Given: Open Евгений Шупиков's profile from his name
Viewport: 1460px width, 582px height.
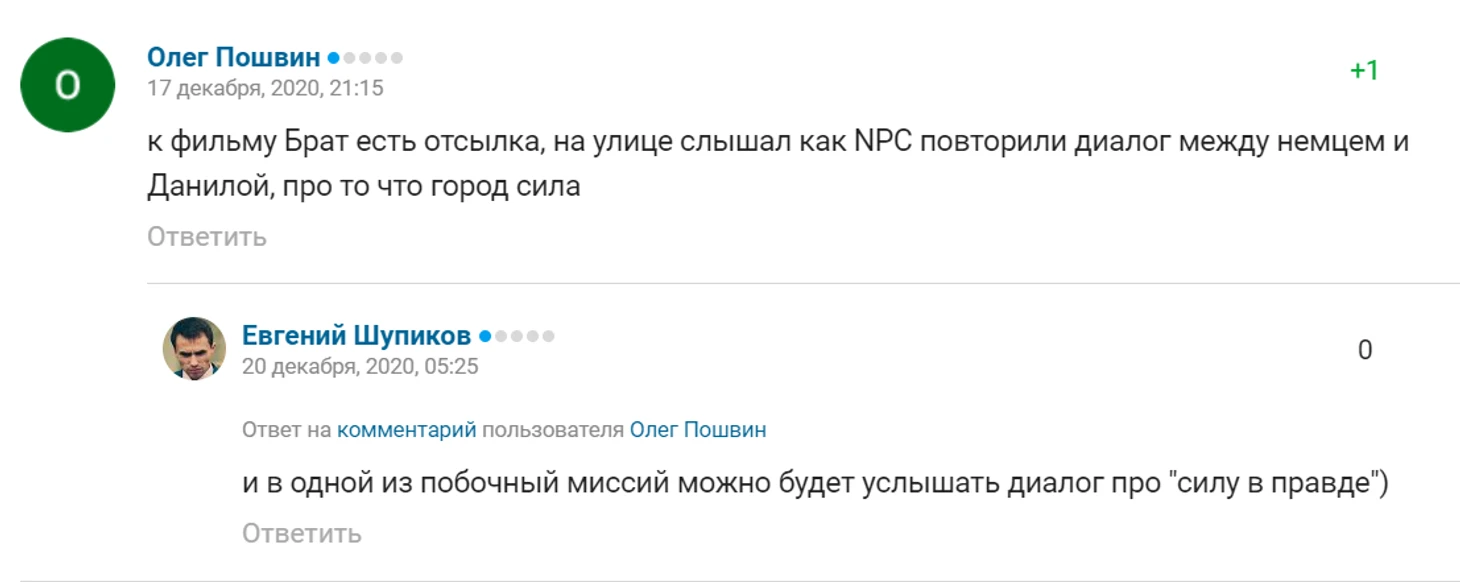Looking at the screenshot, I should [357, 337].
